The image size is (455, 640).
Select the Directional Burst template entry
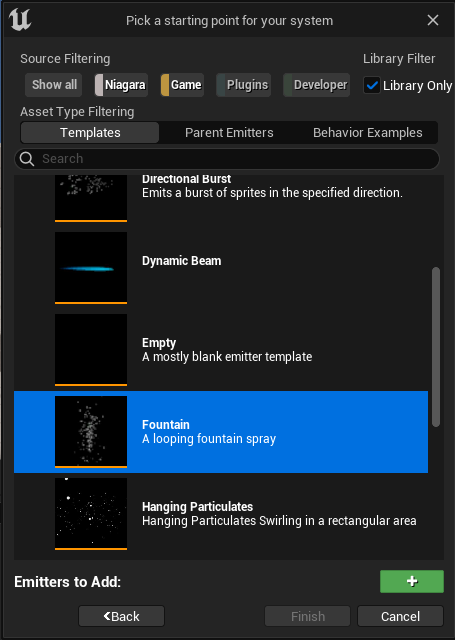[221, 199]
